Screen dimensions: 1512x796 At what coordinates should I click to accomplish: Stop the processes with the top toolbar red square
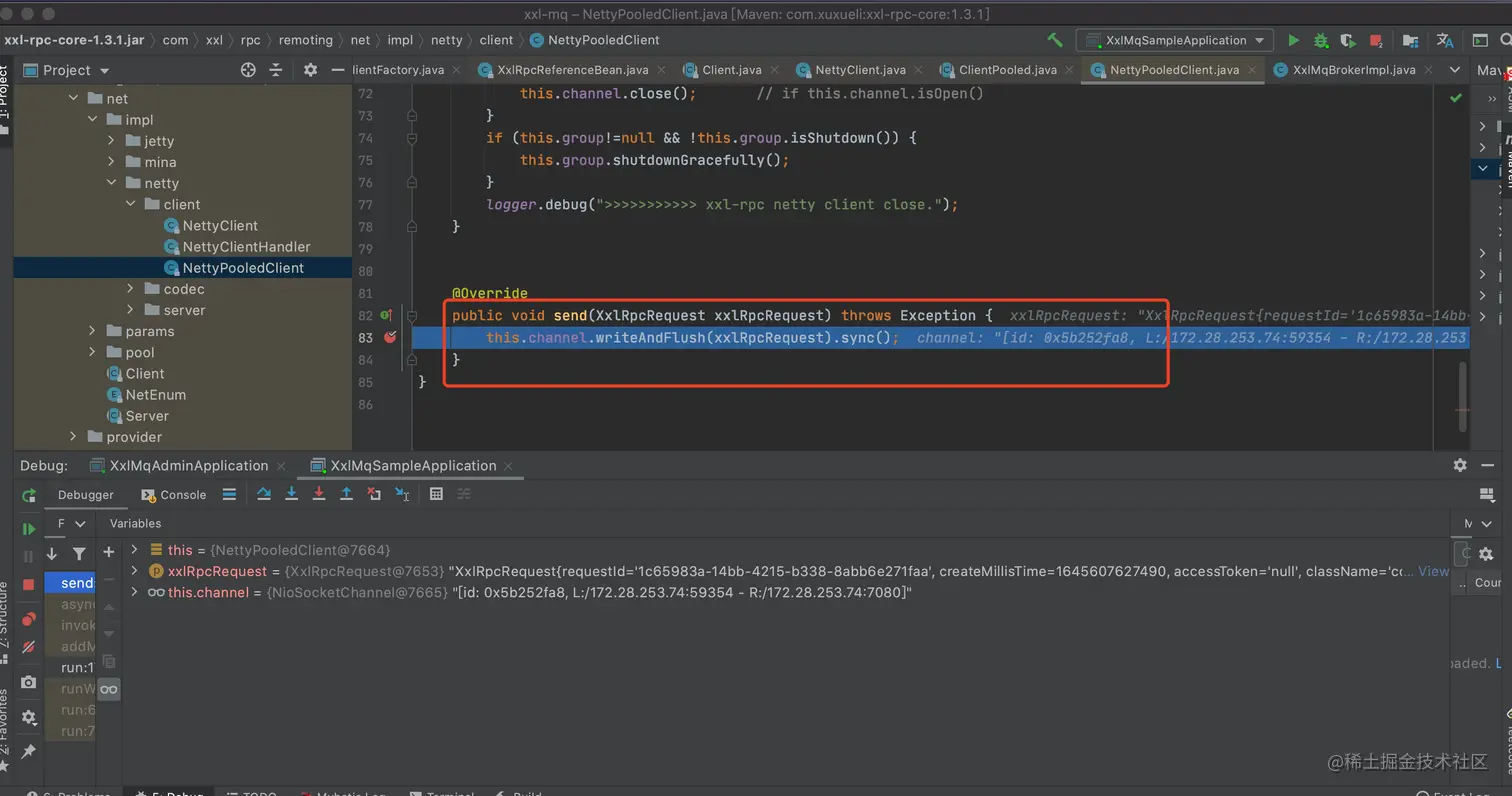pos(1376,40)
